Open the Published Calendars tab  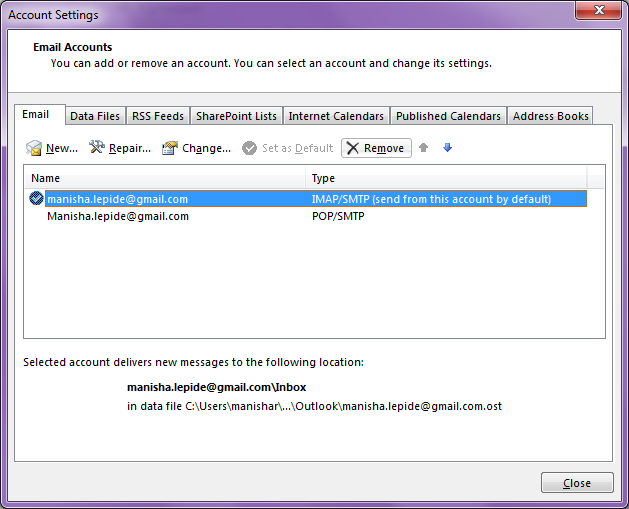point(448,116)
